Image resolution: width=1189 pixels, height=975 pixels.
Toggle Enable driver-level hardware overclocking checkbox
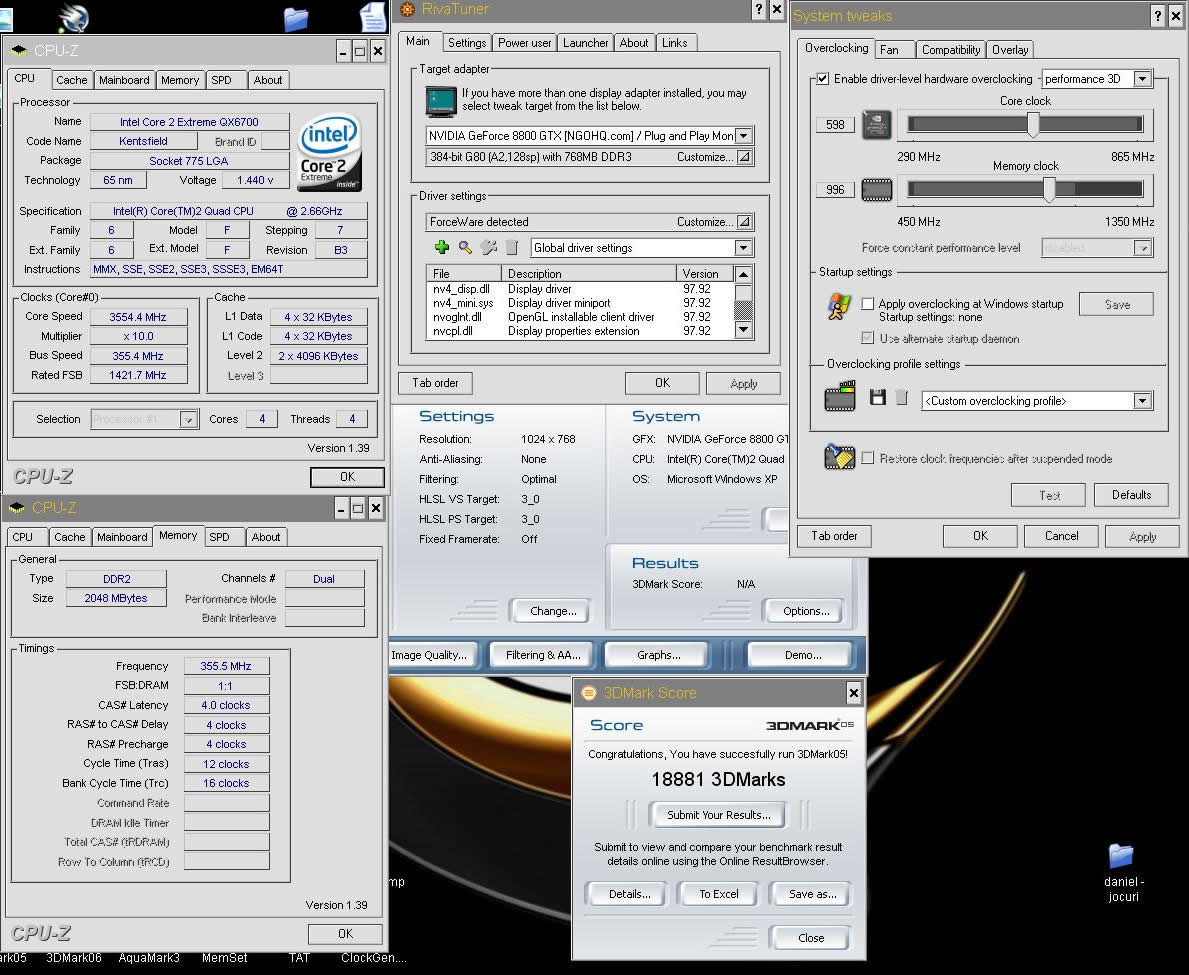point(823,79)
